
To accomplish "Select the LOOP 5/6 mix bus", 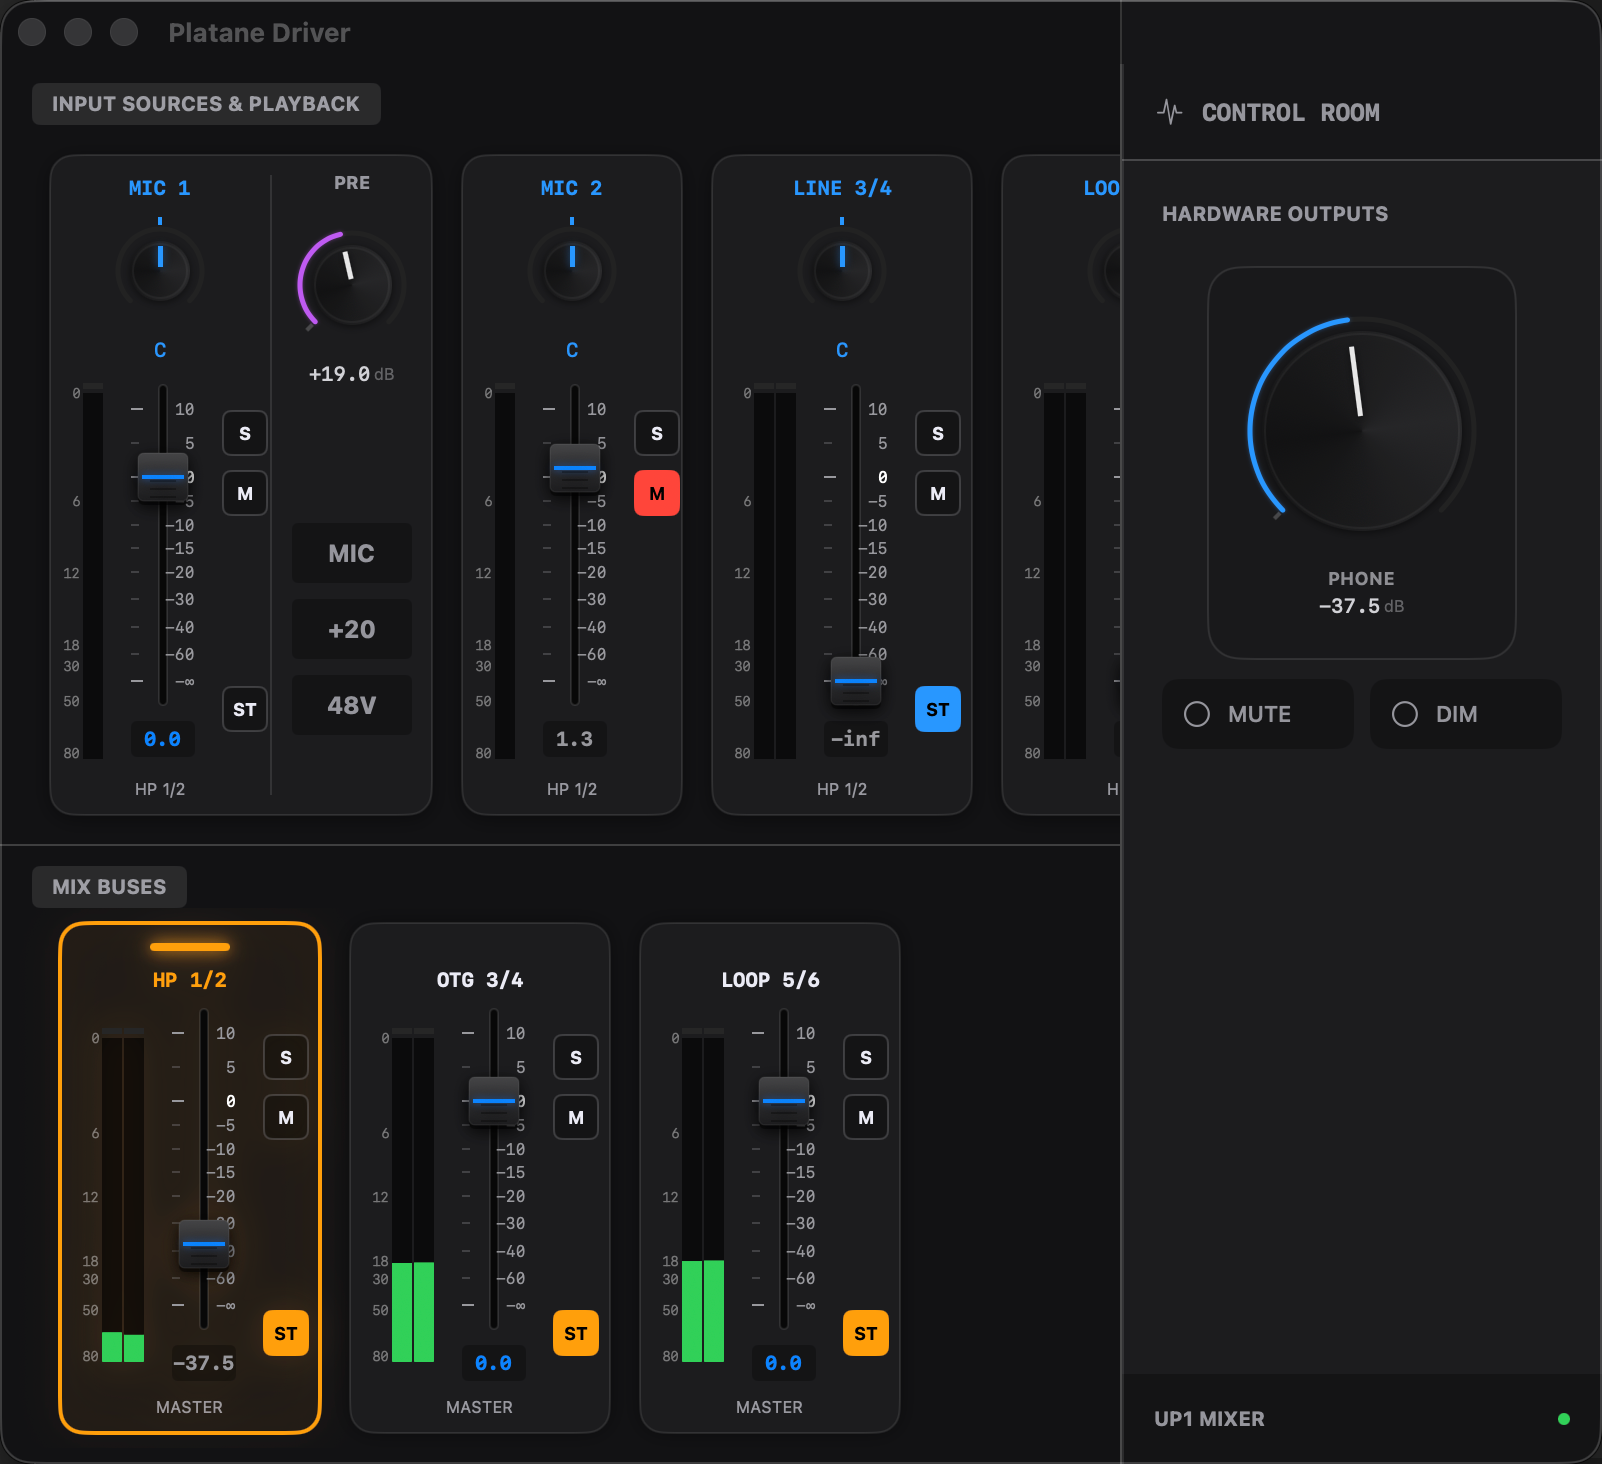I will (770, 980).
